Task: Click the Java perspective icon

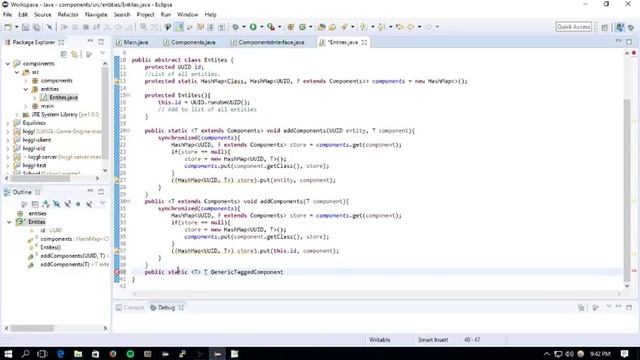Action: click(620, 27)
